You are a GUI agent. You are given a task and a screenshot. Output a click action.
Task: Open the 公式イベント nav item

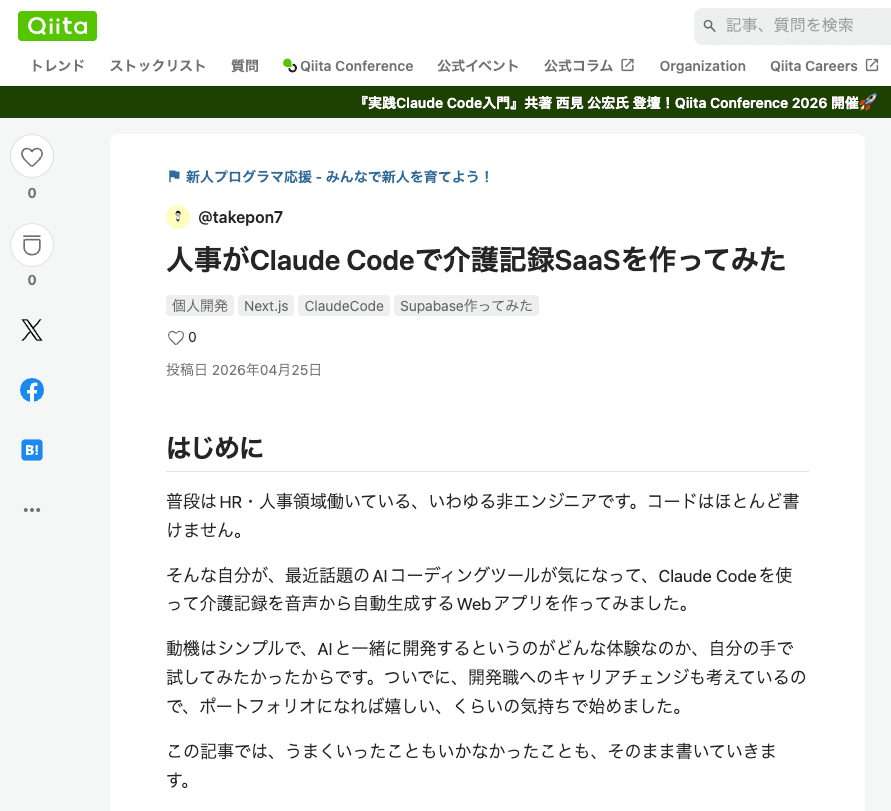478,66
